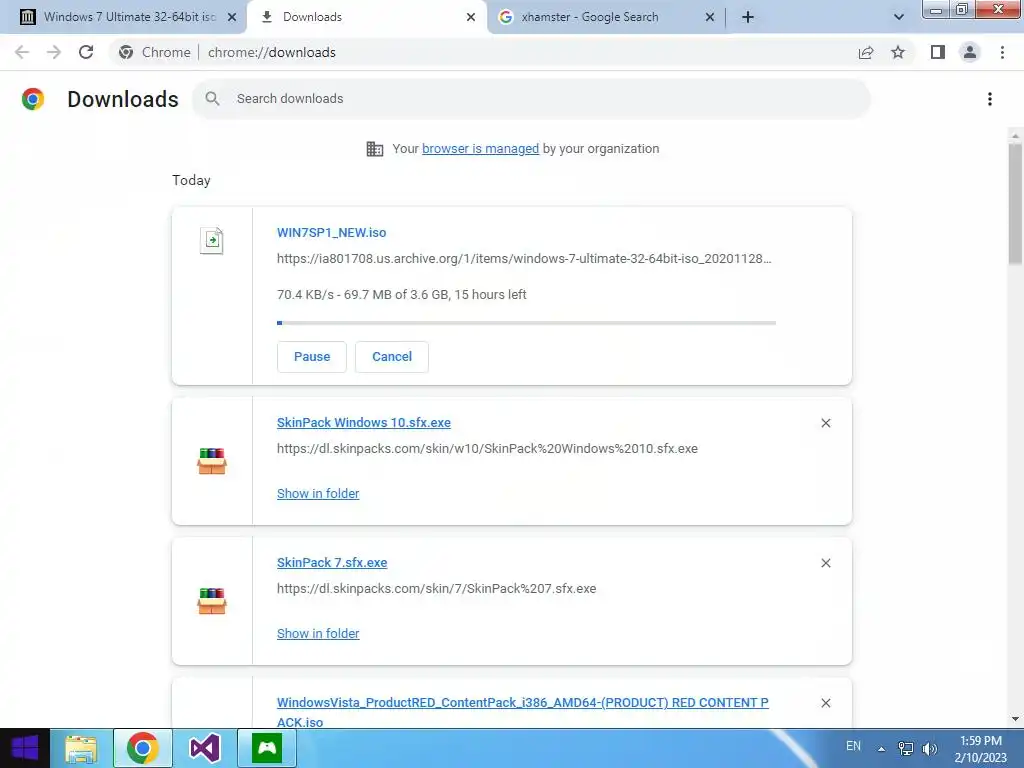Image resolution: width=1024 pixels, height=768 pixels.
Task: Click the WIN7SP1_NEW.iso file icon
Action: [212, 240]
